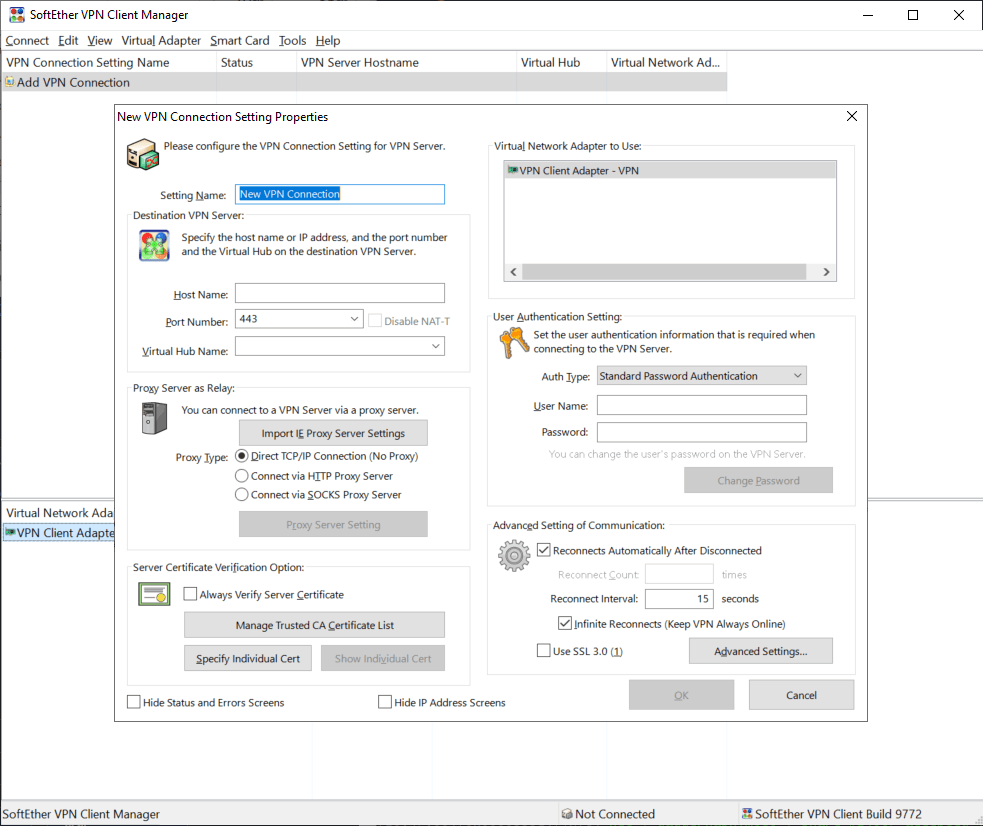Click the VPN server setup icon in dialog header
983x826 pixels.
[x=142, y=154]
